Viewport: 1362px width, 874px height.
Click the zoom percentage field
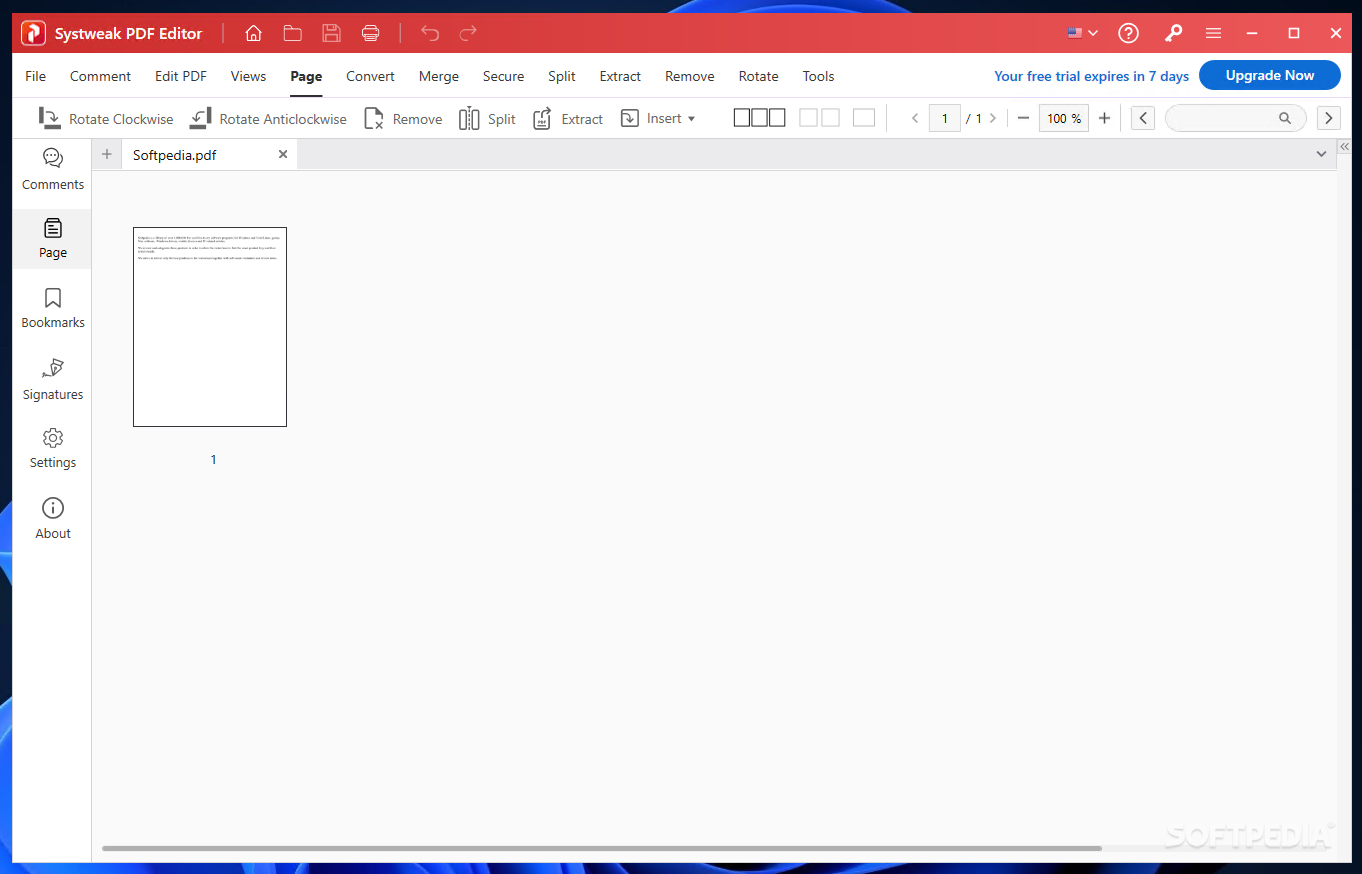coord(1064,118)
